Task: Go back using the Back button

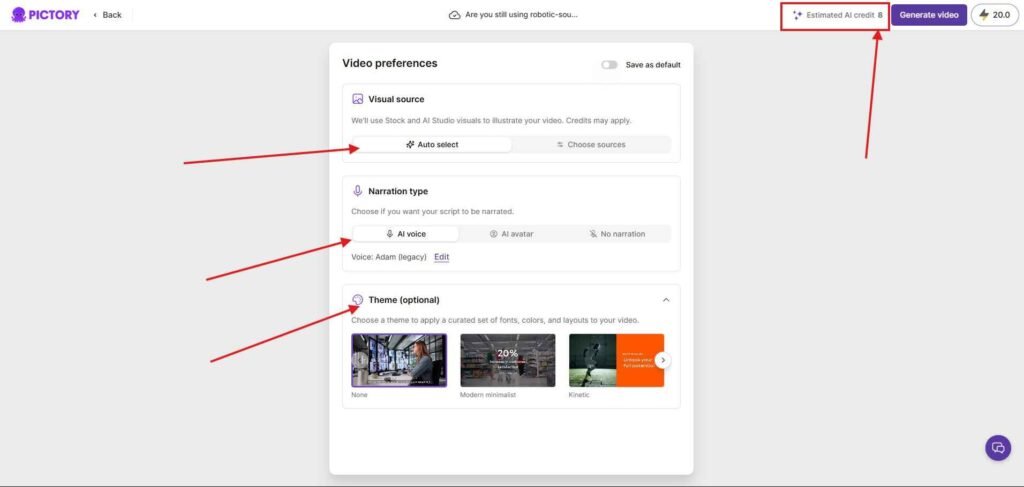Action: coord(108,14)
